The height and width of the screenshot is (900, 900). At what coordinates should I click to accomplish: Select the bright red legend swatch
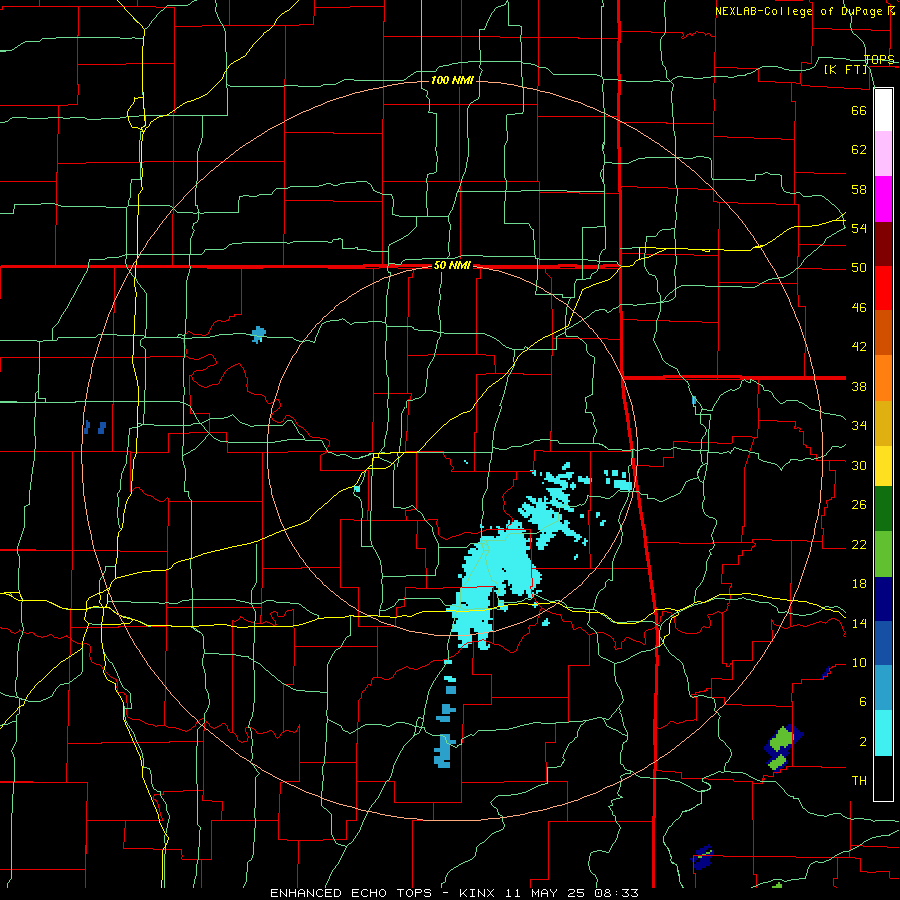coord(883,288)
